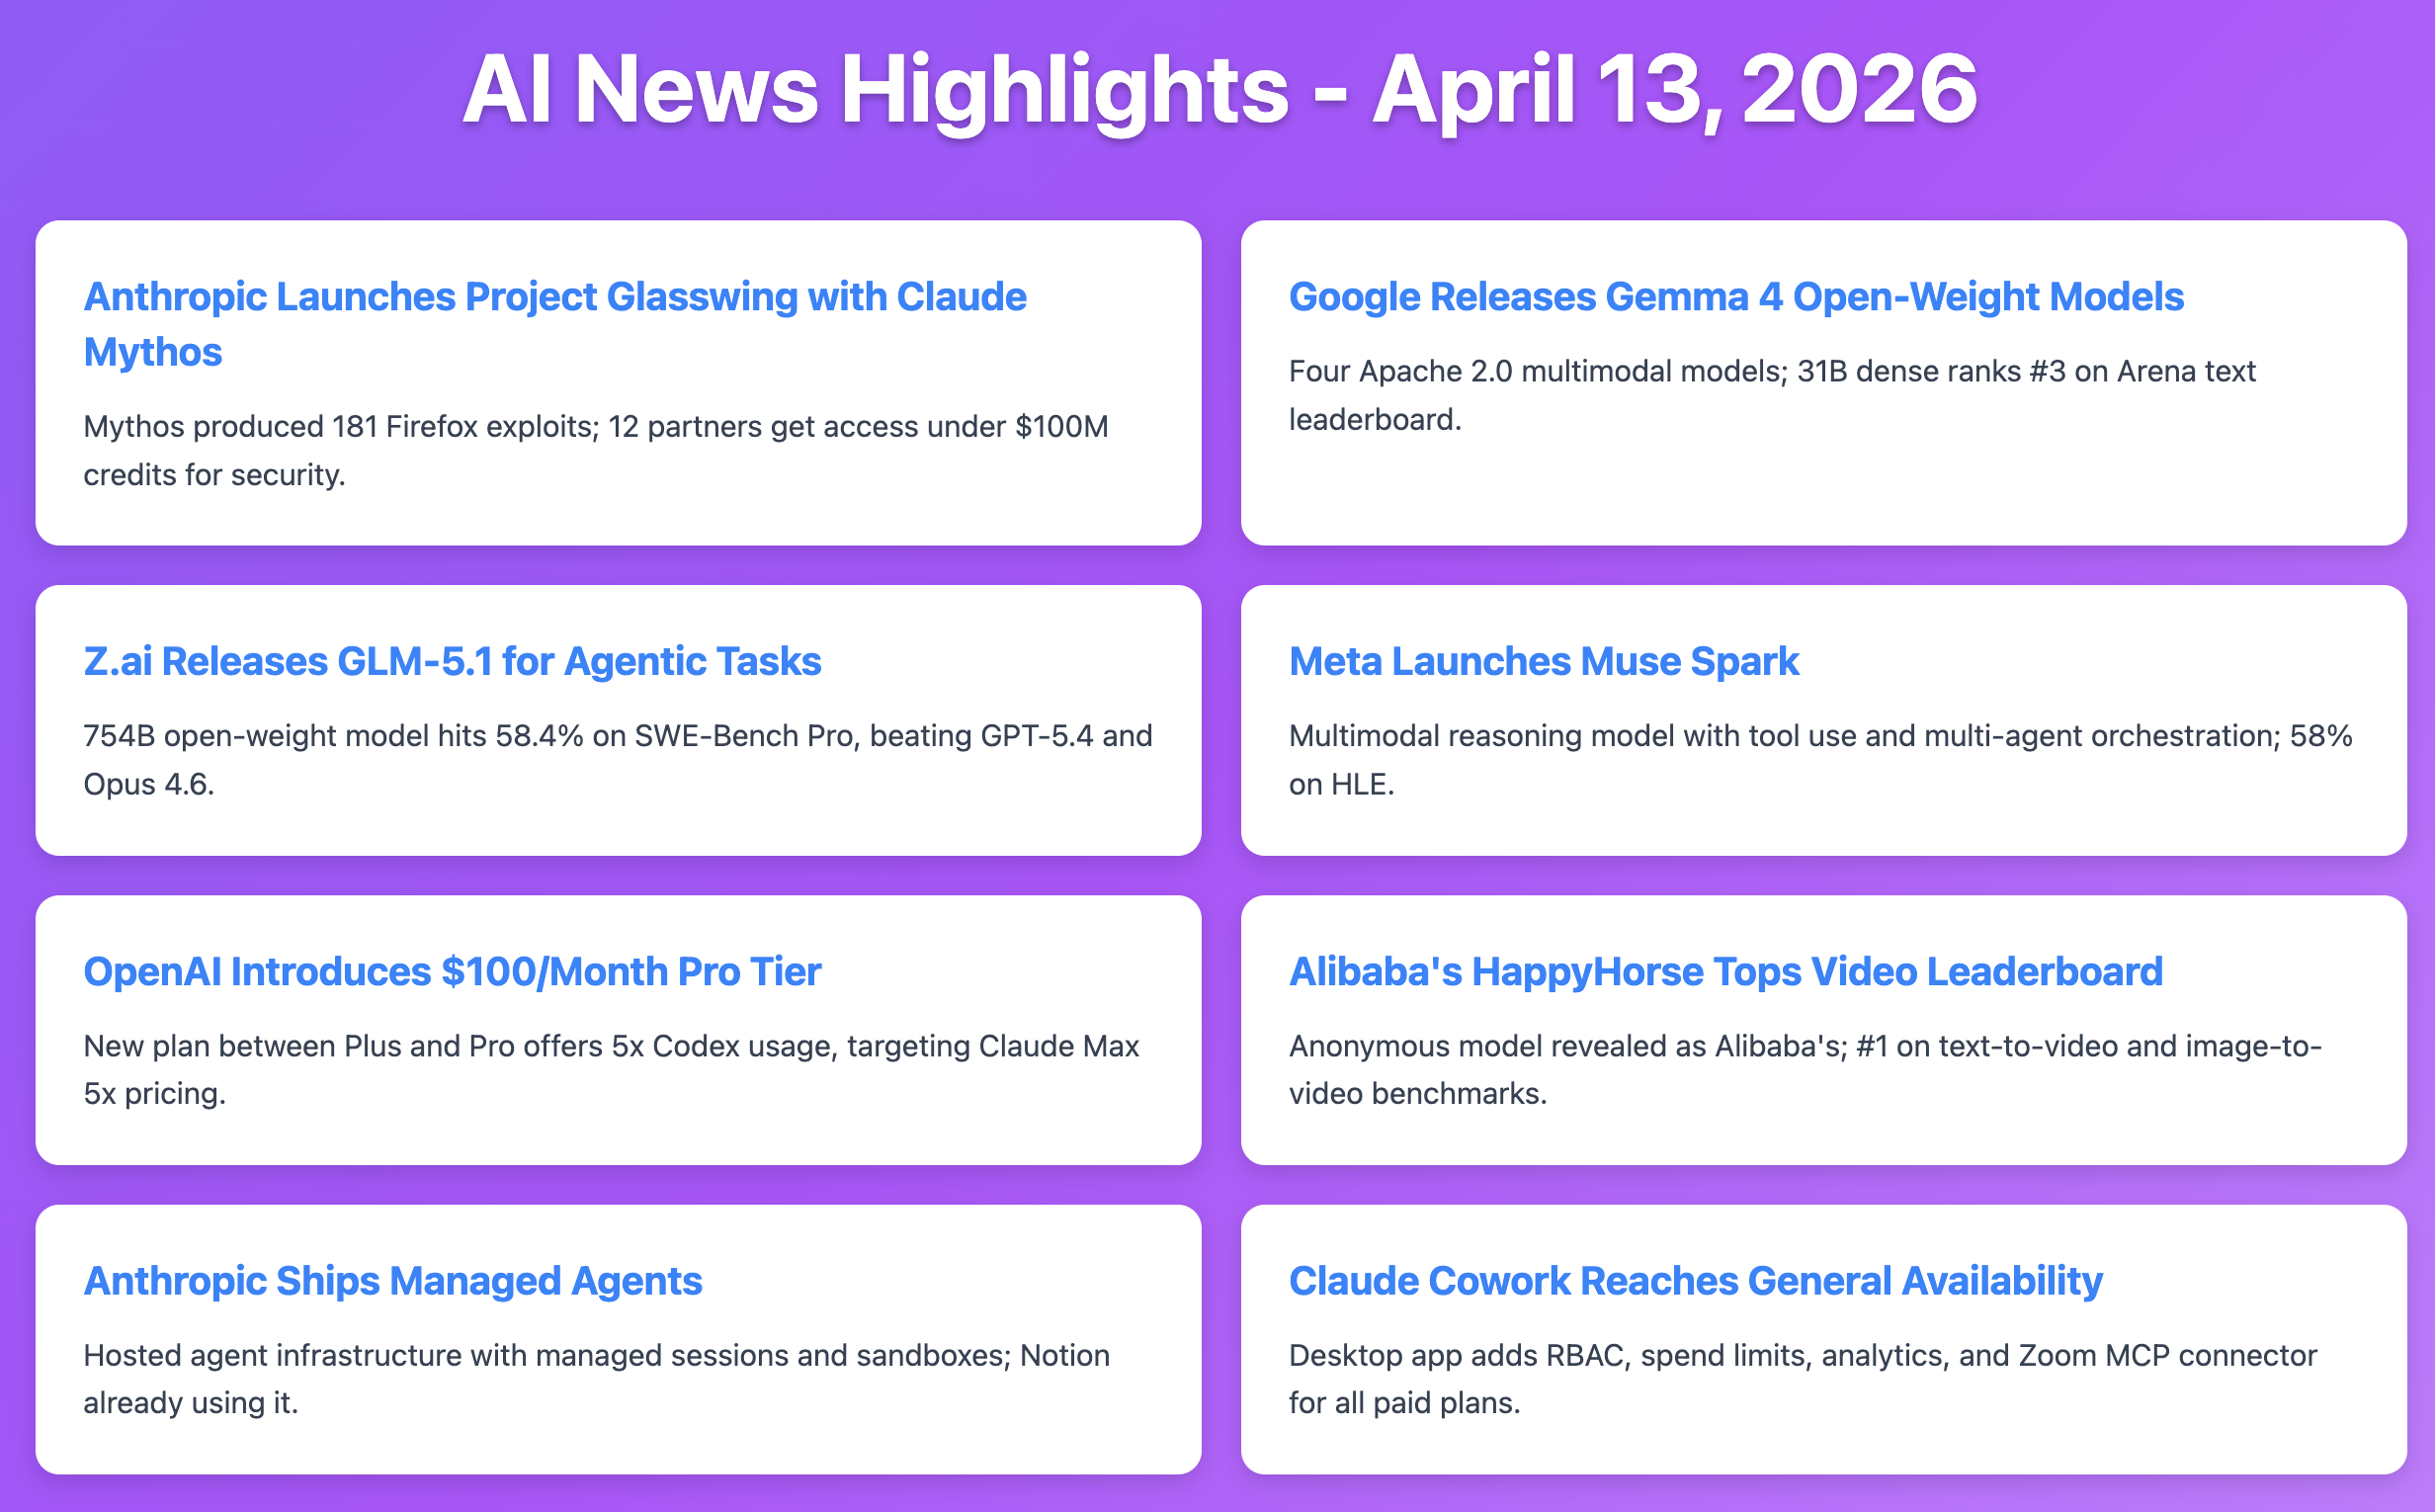Open the OpenAI $100/Month Pro Tier headline

[x=452, y=972]
